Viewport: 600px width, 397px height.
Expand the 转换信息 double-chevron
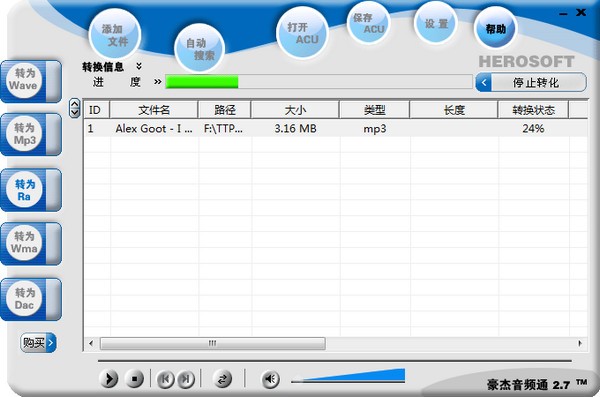point(139,66)
